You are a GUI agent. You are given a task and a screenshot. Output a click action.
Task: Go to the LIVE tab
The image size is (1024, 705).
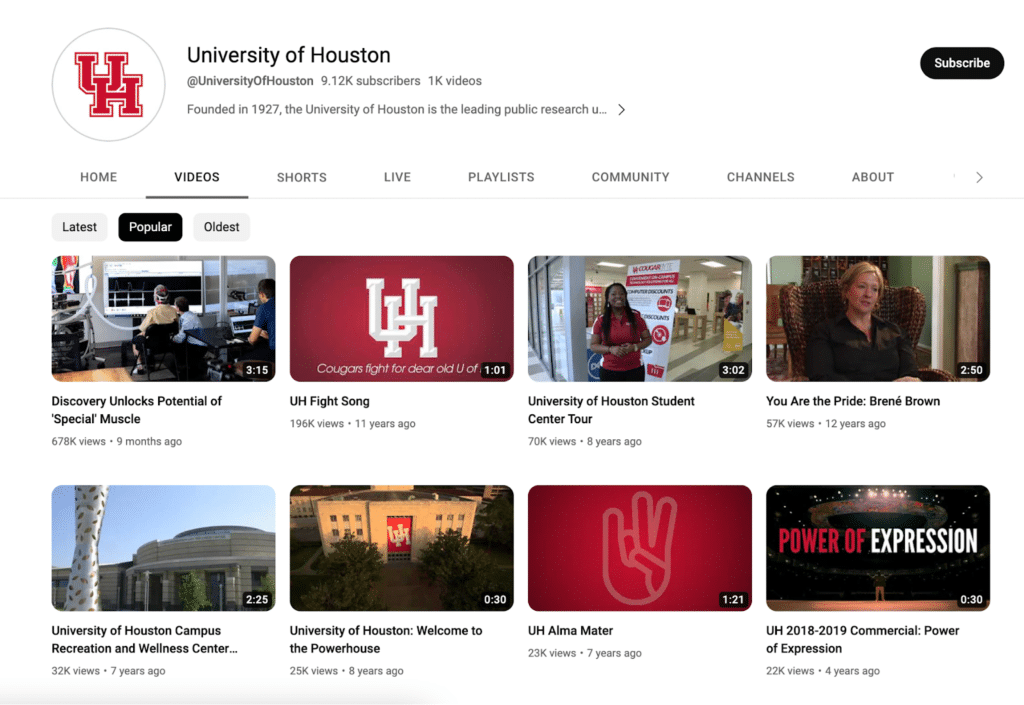[x=397, y=177]
